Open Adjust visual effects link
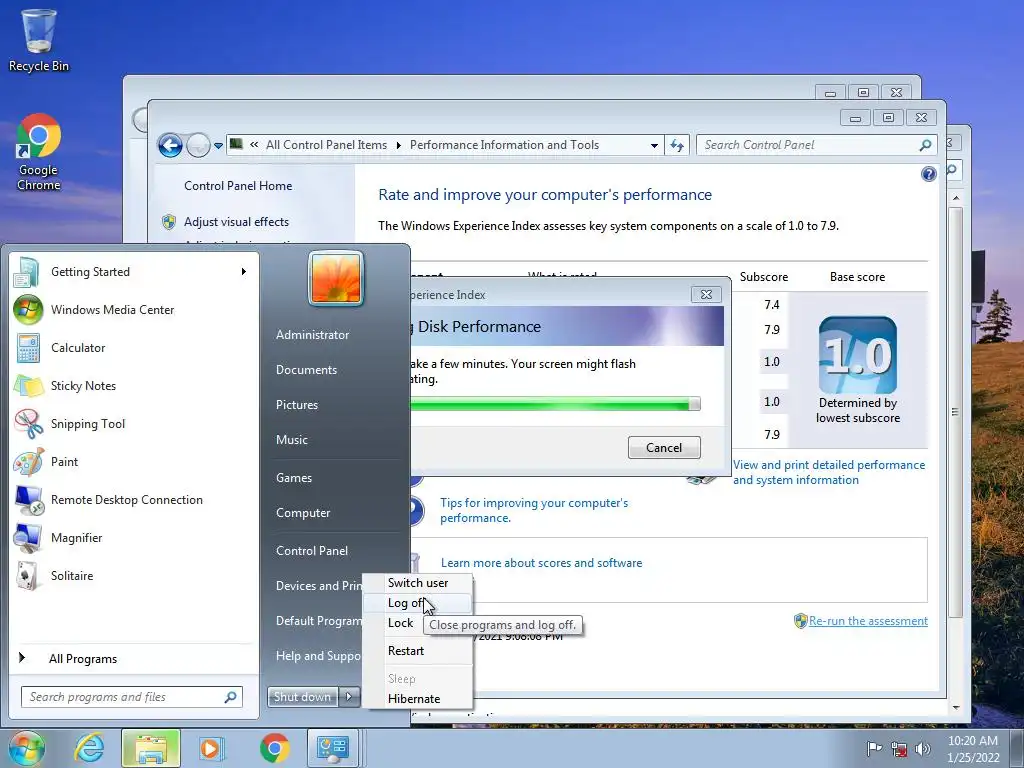Screen dimensions: 1024x768 tap(236, 221)
